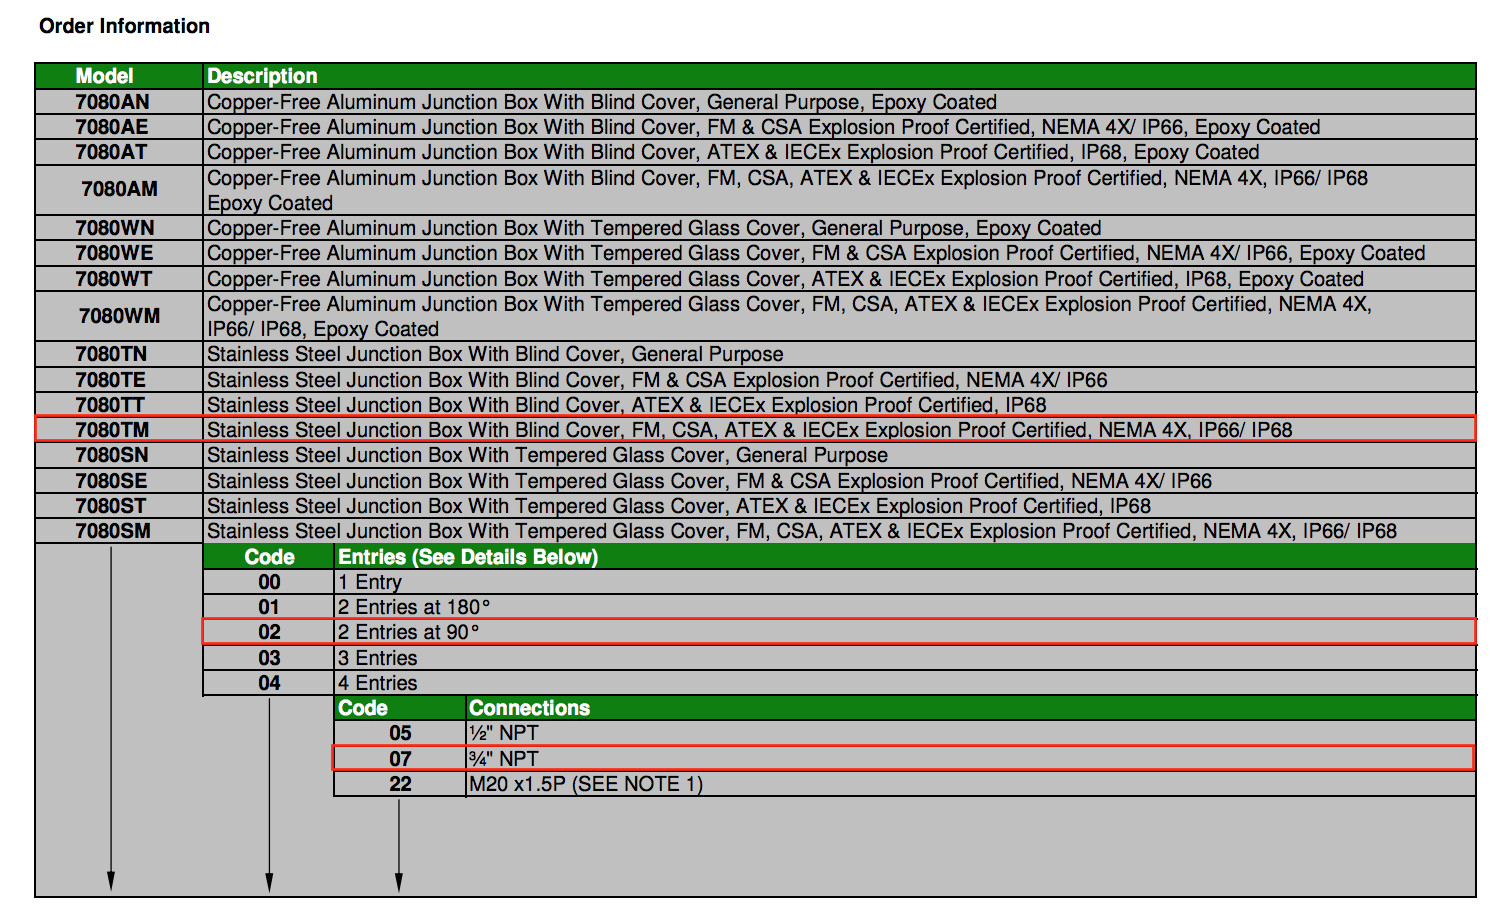Screen dimensions: 1500x913
Task: Choose entries code 02 row
Action: 839,632
